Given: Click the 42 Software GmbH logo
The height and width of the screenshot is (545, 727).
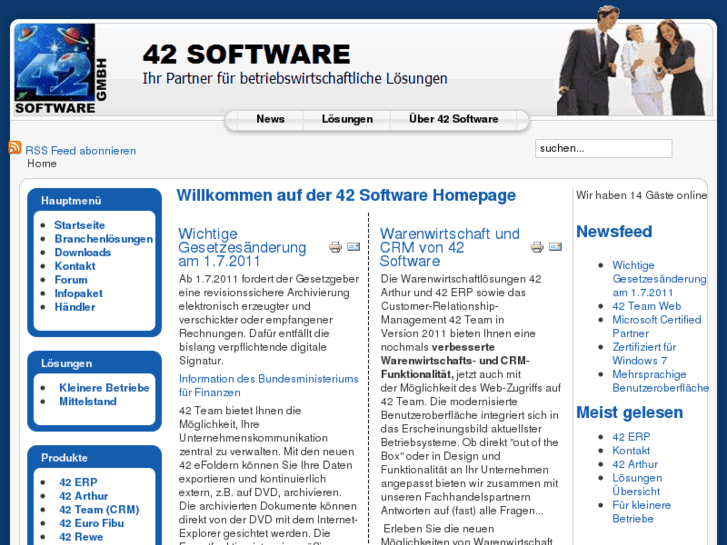Looking at the screenshot, I should click(61, 69).
